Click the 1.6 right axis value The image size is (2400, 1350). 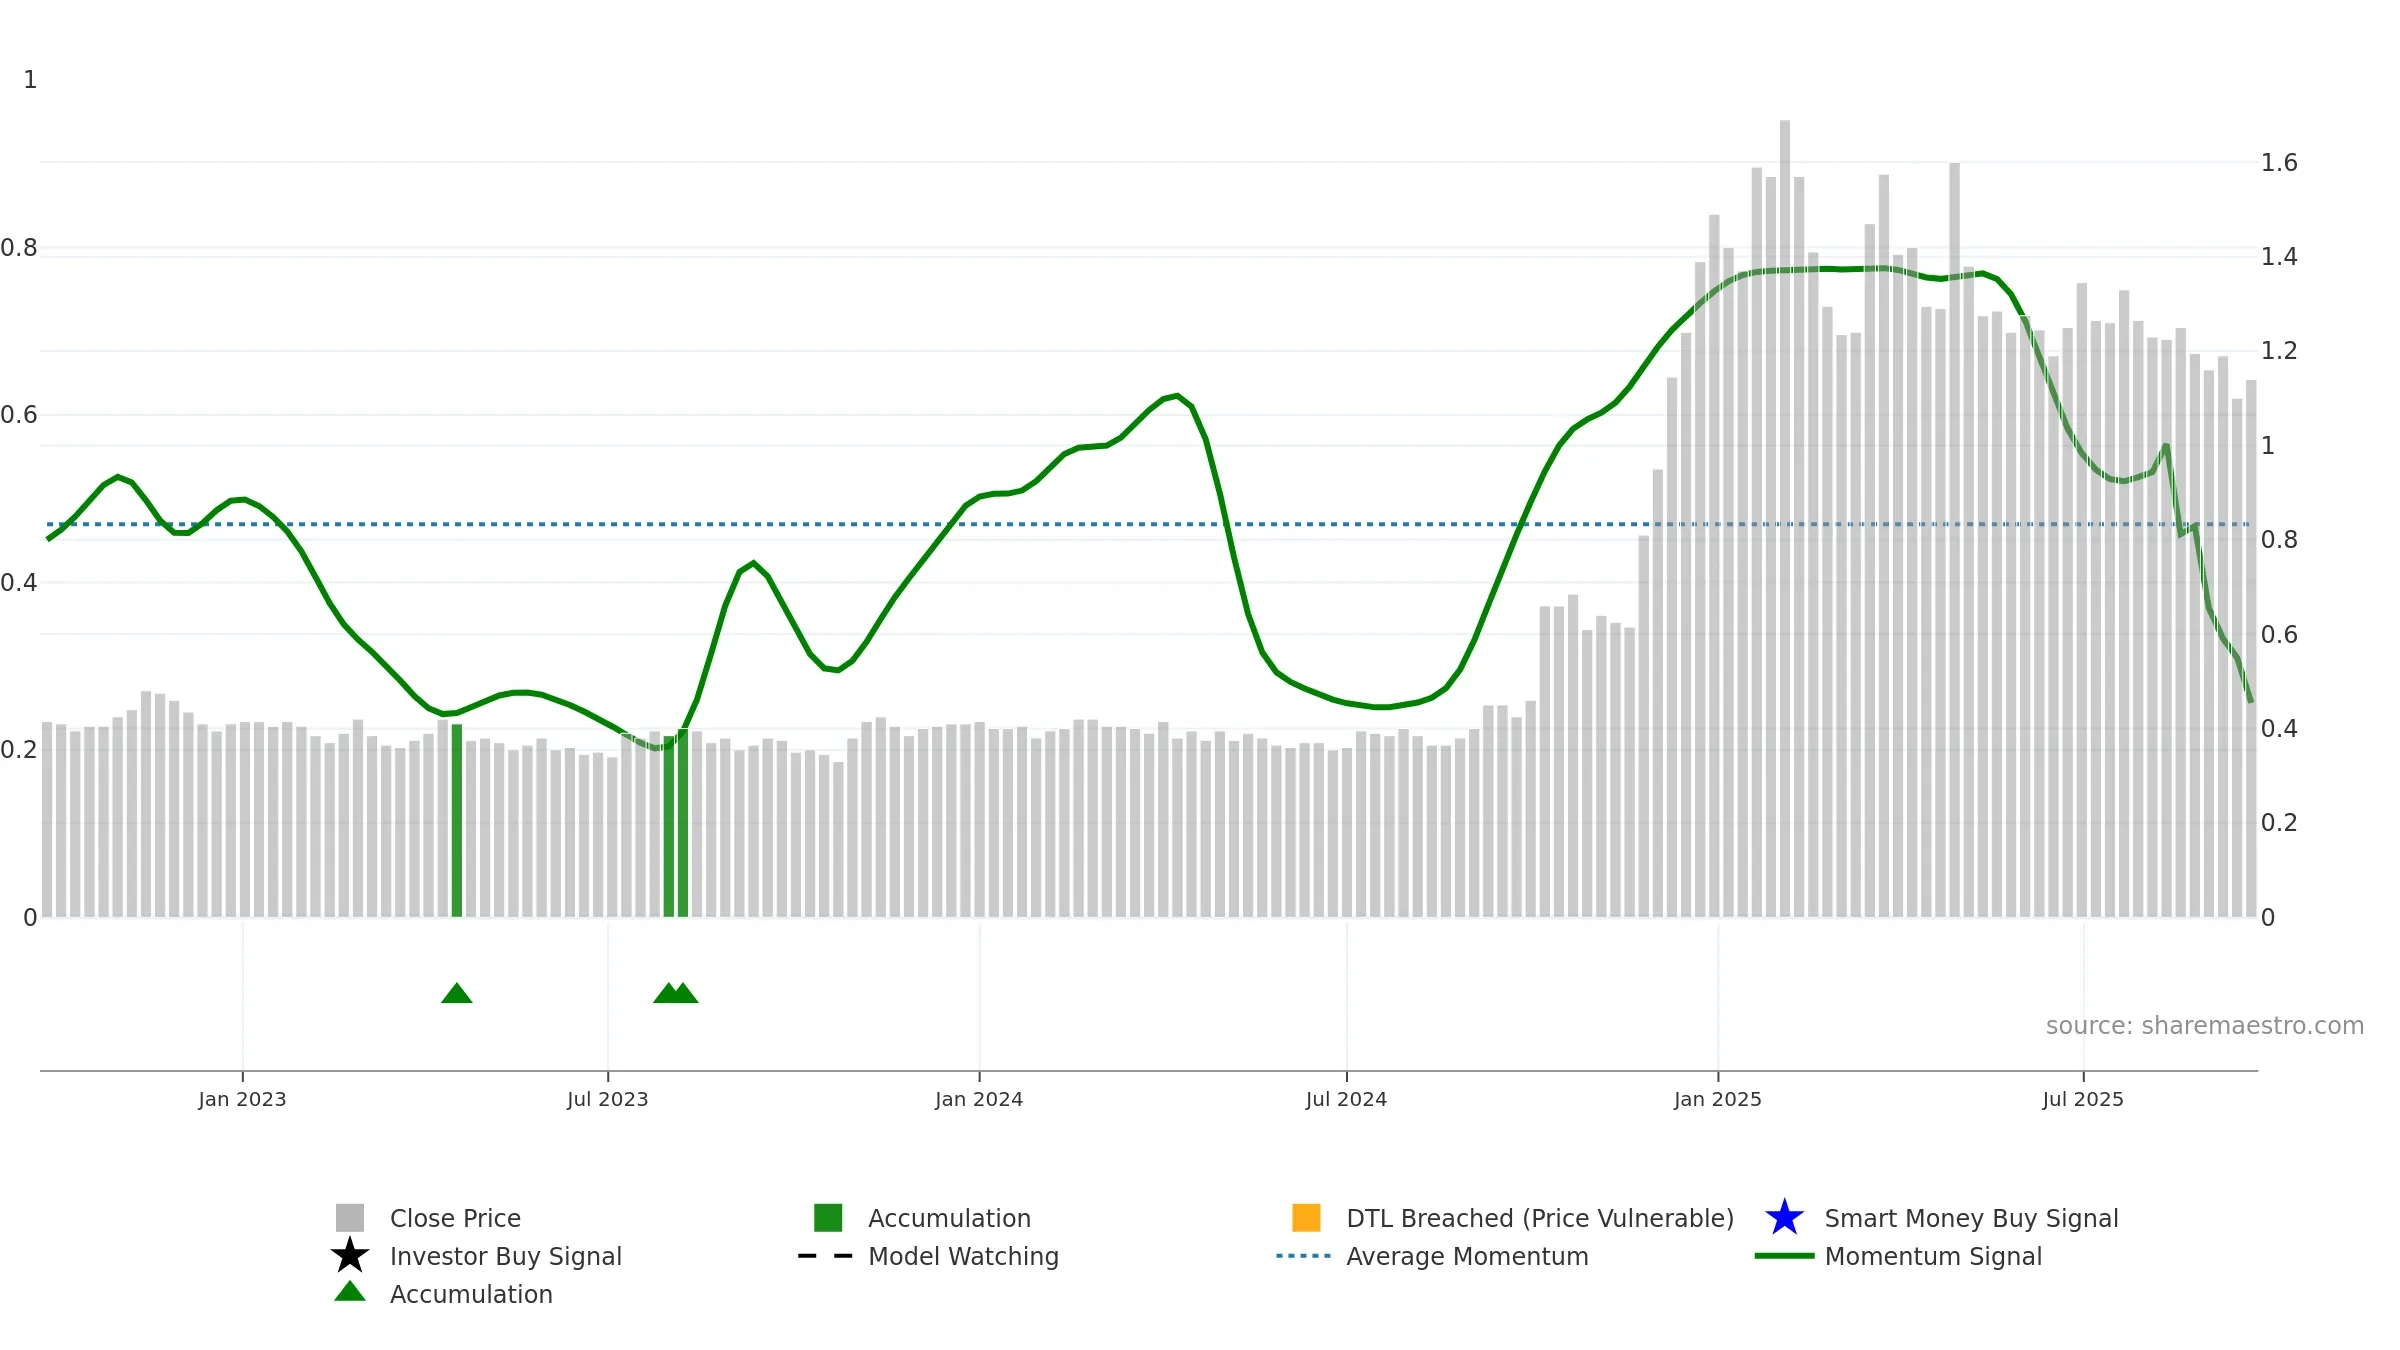pyautogui.click(x=2279, y=163)
